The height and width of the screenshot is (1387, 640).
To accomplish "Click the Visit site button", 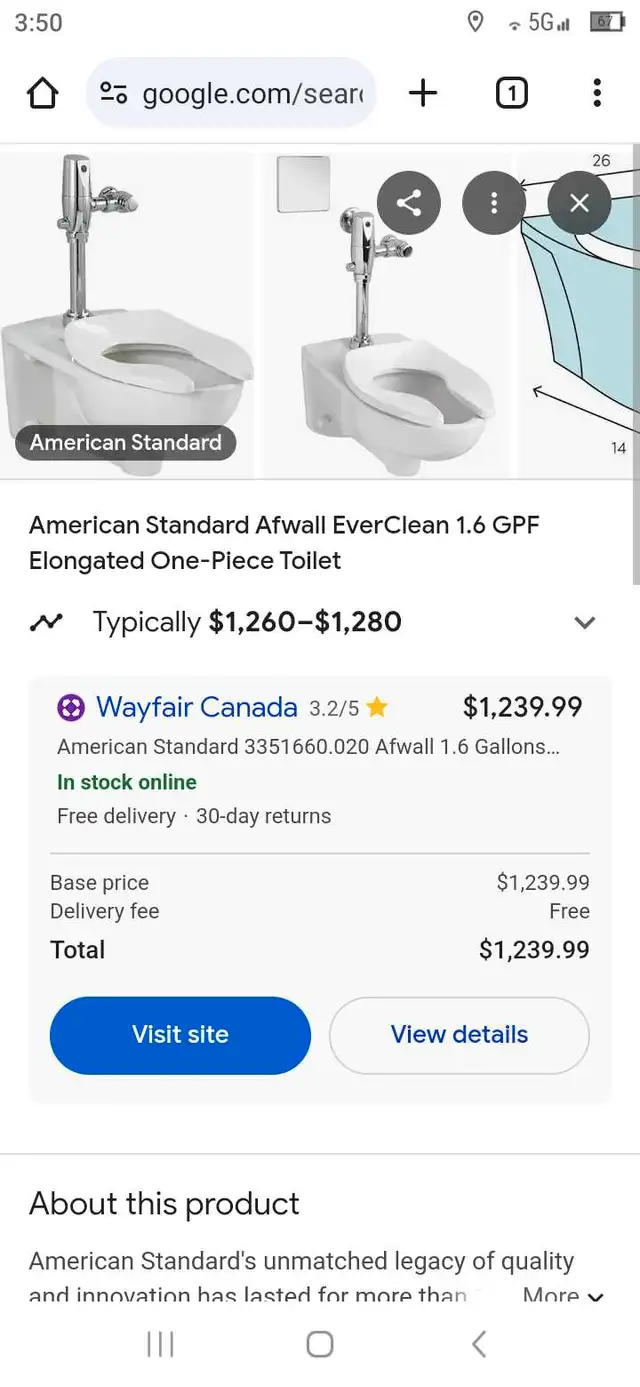I will click(x=180, y=1035).
